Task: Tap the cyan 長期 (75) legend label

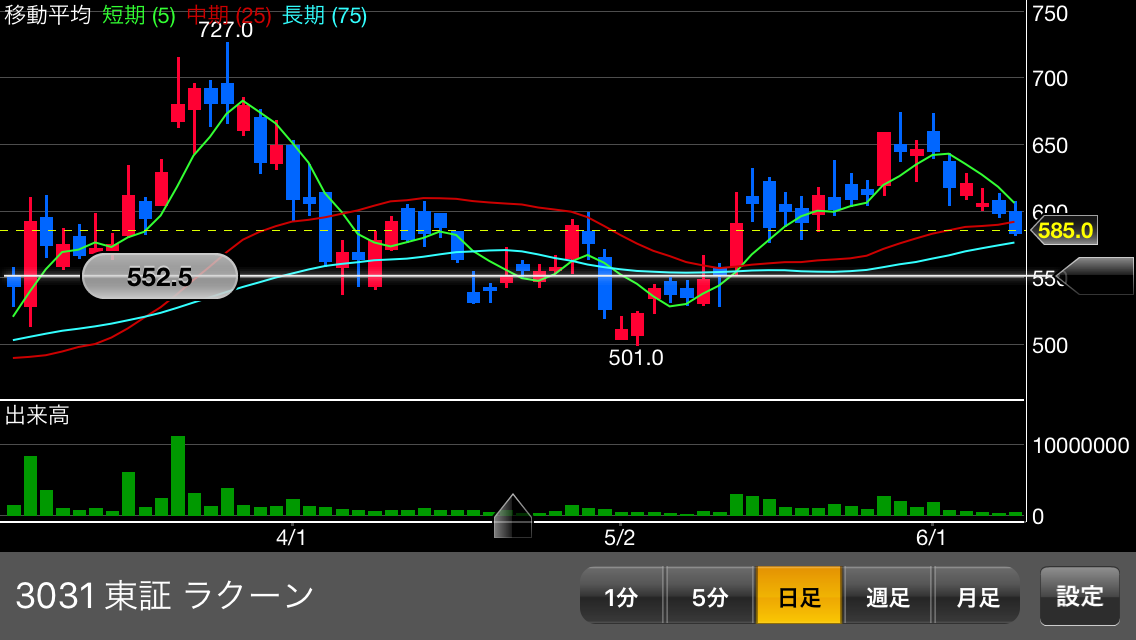Action: click(x=324, y=16)
